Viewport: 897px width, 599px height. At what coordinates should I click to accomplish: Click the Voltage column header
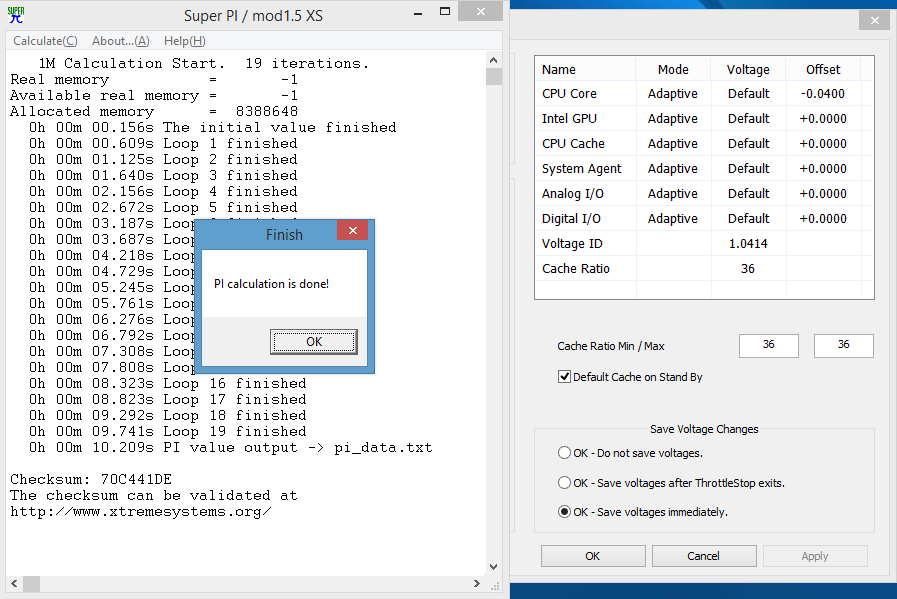(x=748, y=69)
